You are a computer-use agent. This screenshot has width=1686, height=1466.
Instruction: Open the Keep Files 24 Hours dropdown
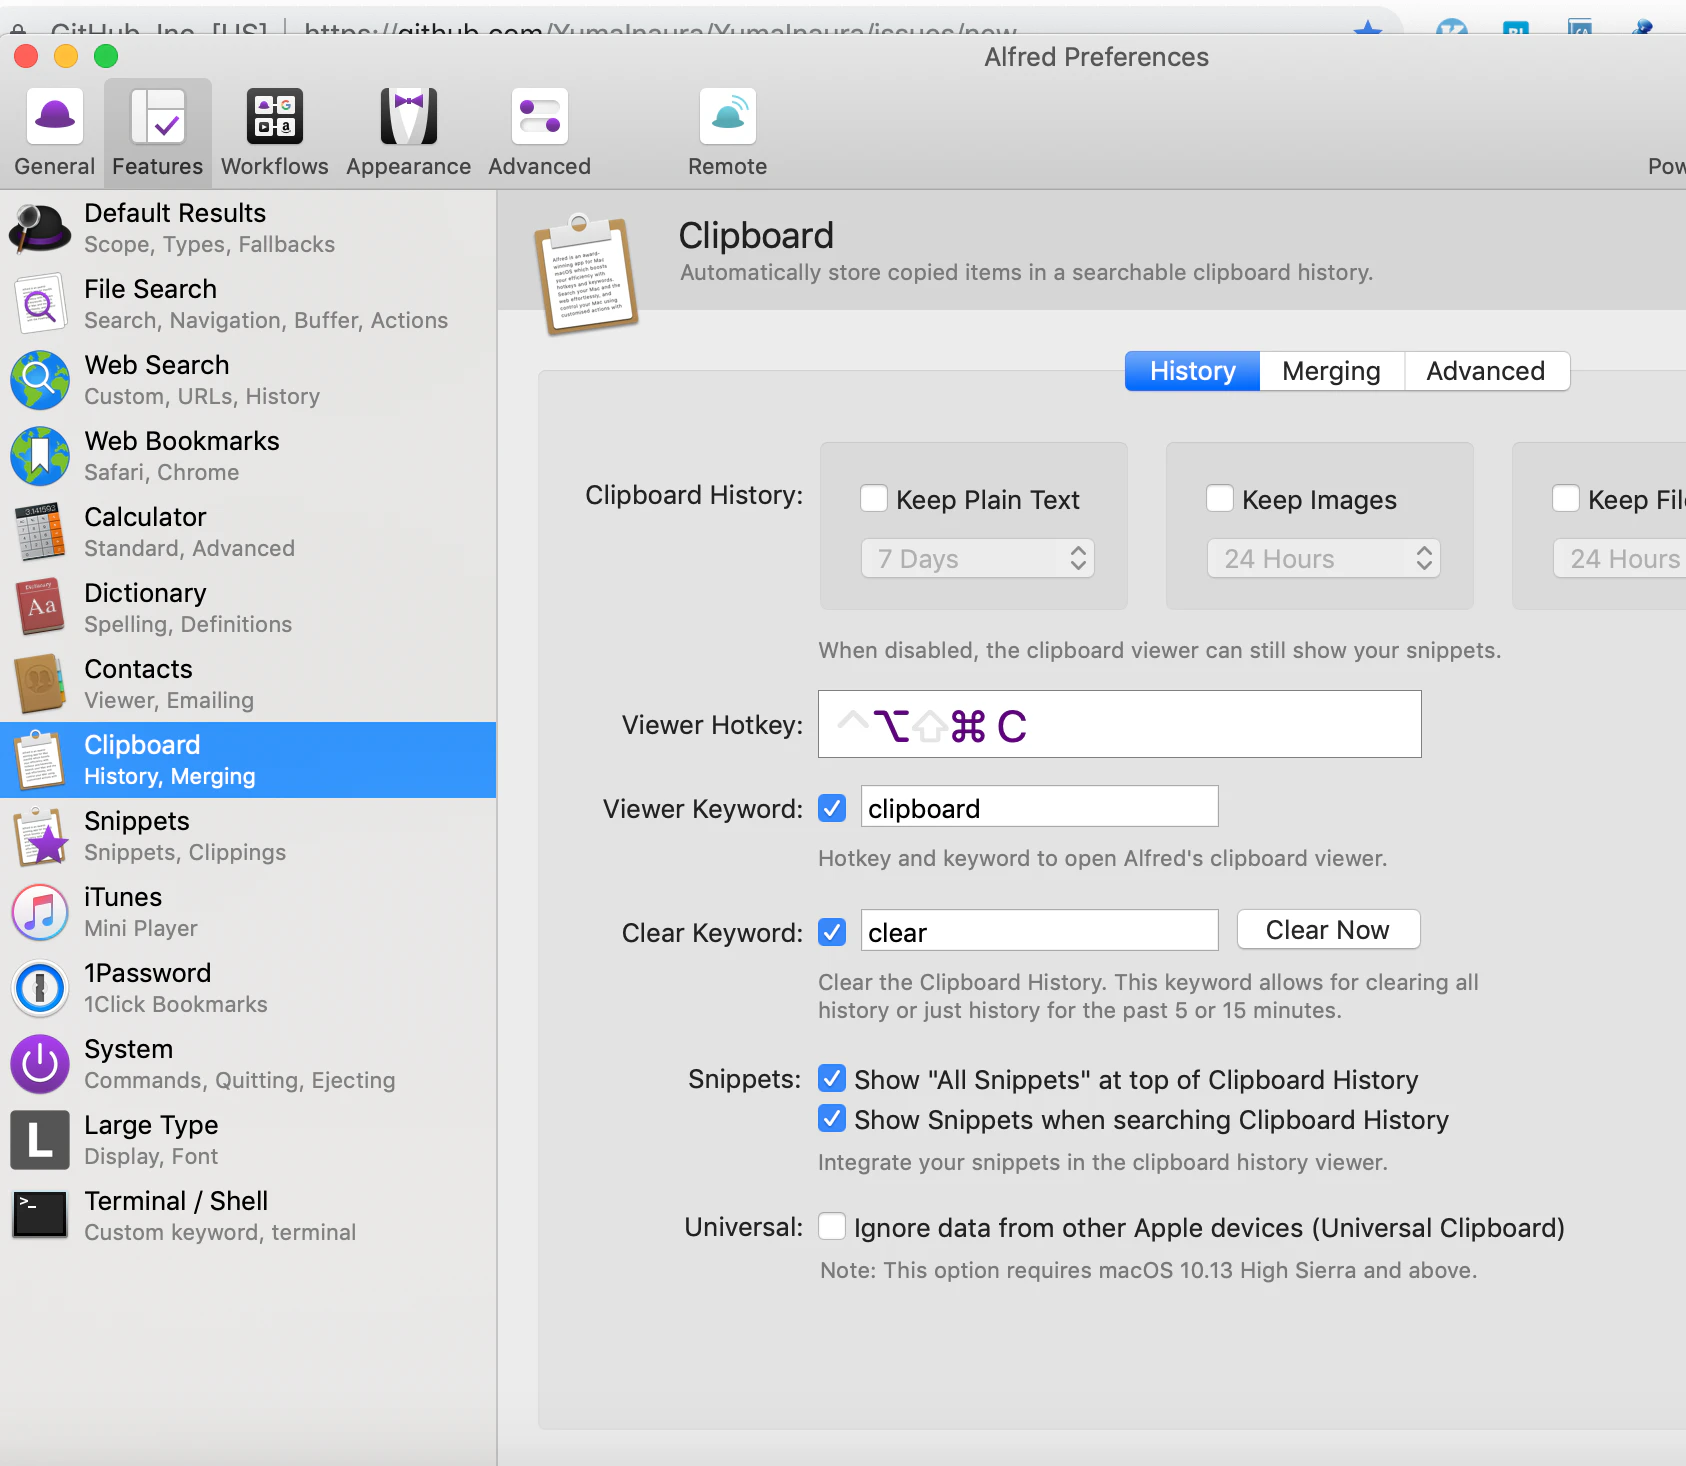tap(1620, 558)
